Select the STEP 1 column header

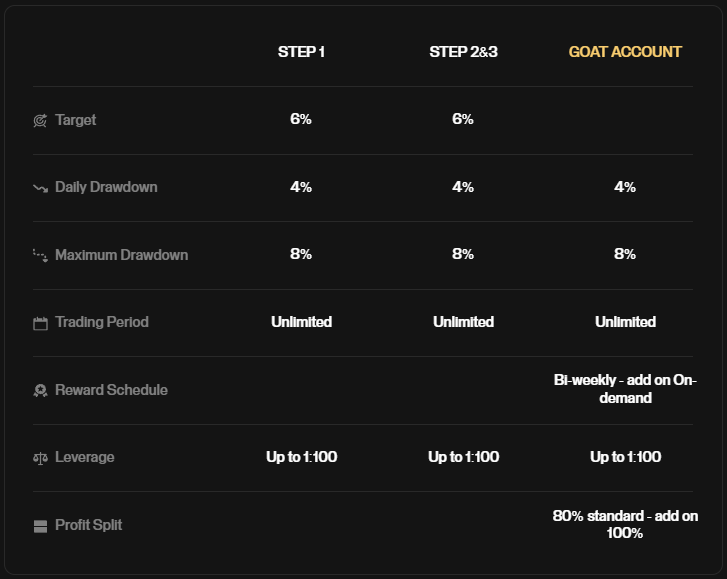(x=301, y=52)
